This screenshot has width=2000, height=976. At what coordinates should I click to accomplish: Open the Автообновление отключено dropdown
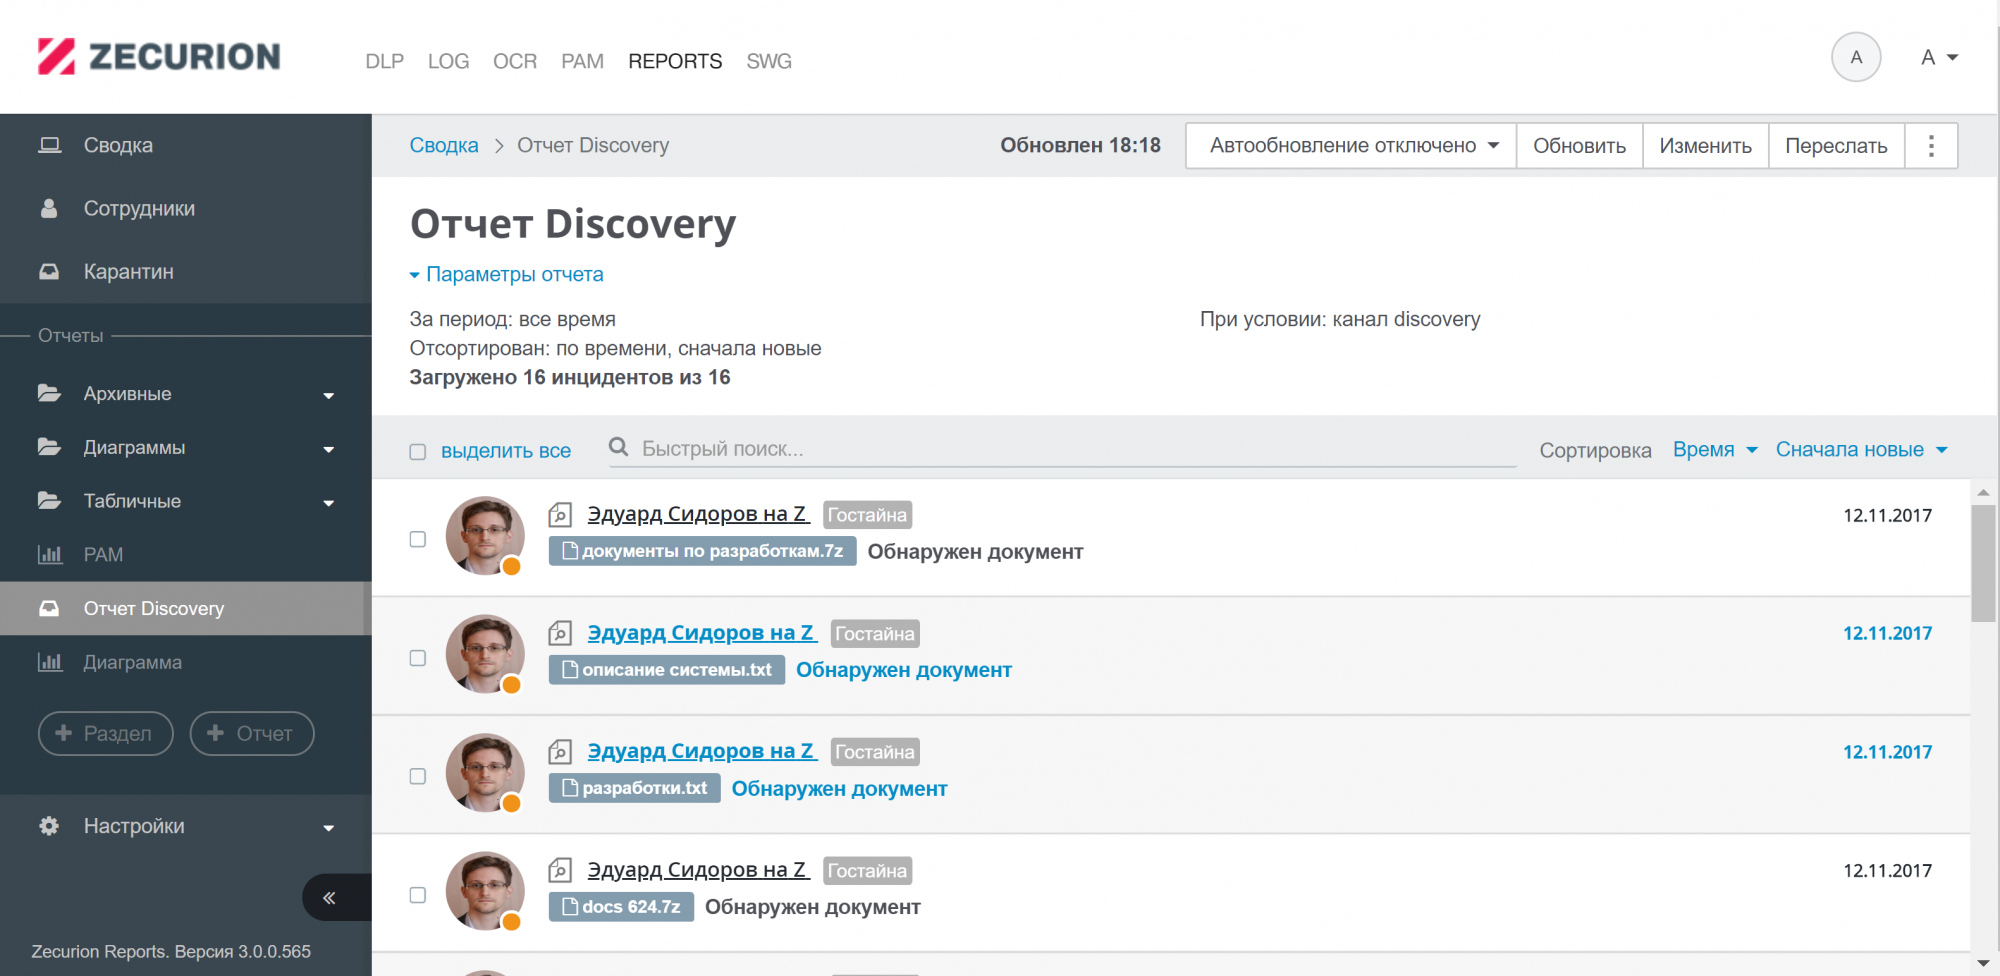coord(1348,145)
